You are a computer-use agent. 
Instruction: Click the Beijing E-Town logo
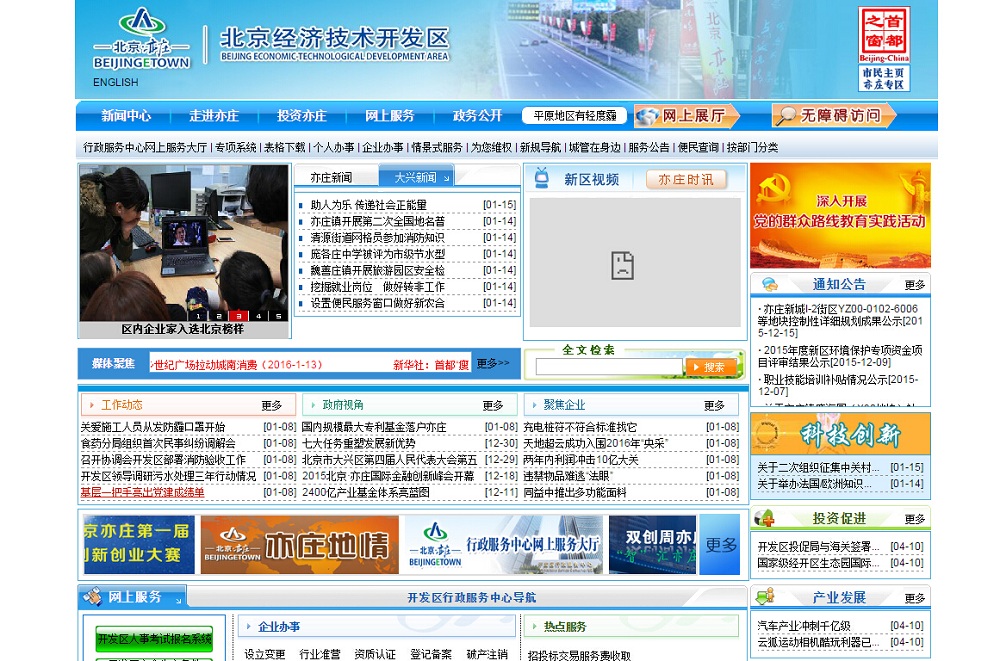[142, 38]
